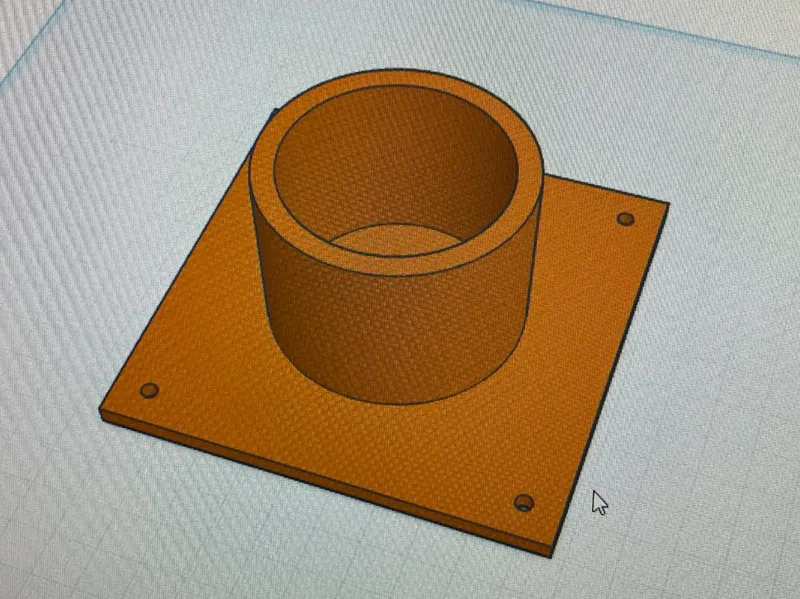The image size is (800, 599).
Task: Select the screw hole at the left corner
Action: (149, 391)
